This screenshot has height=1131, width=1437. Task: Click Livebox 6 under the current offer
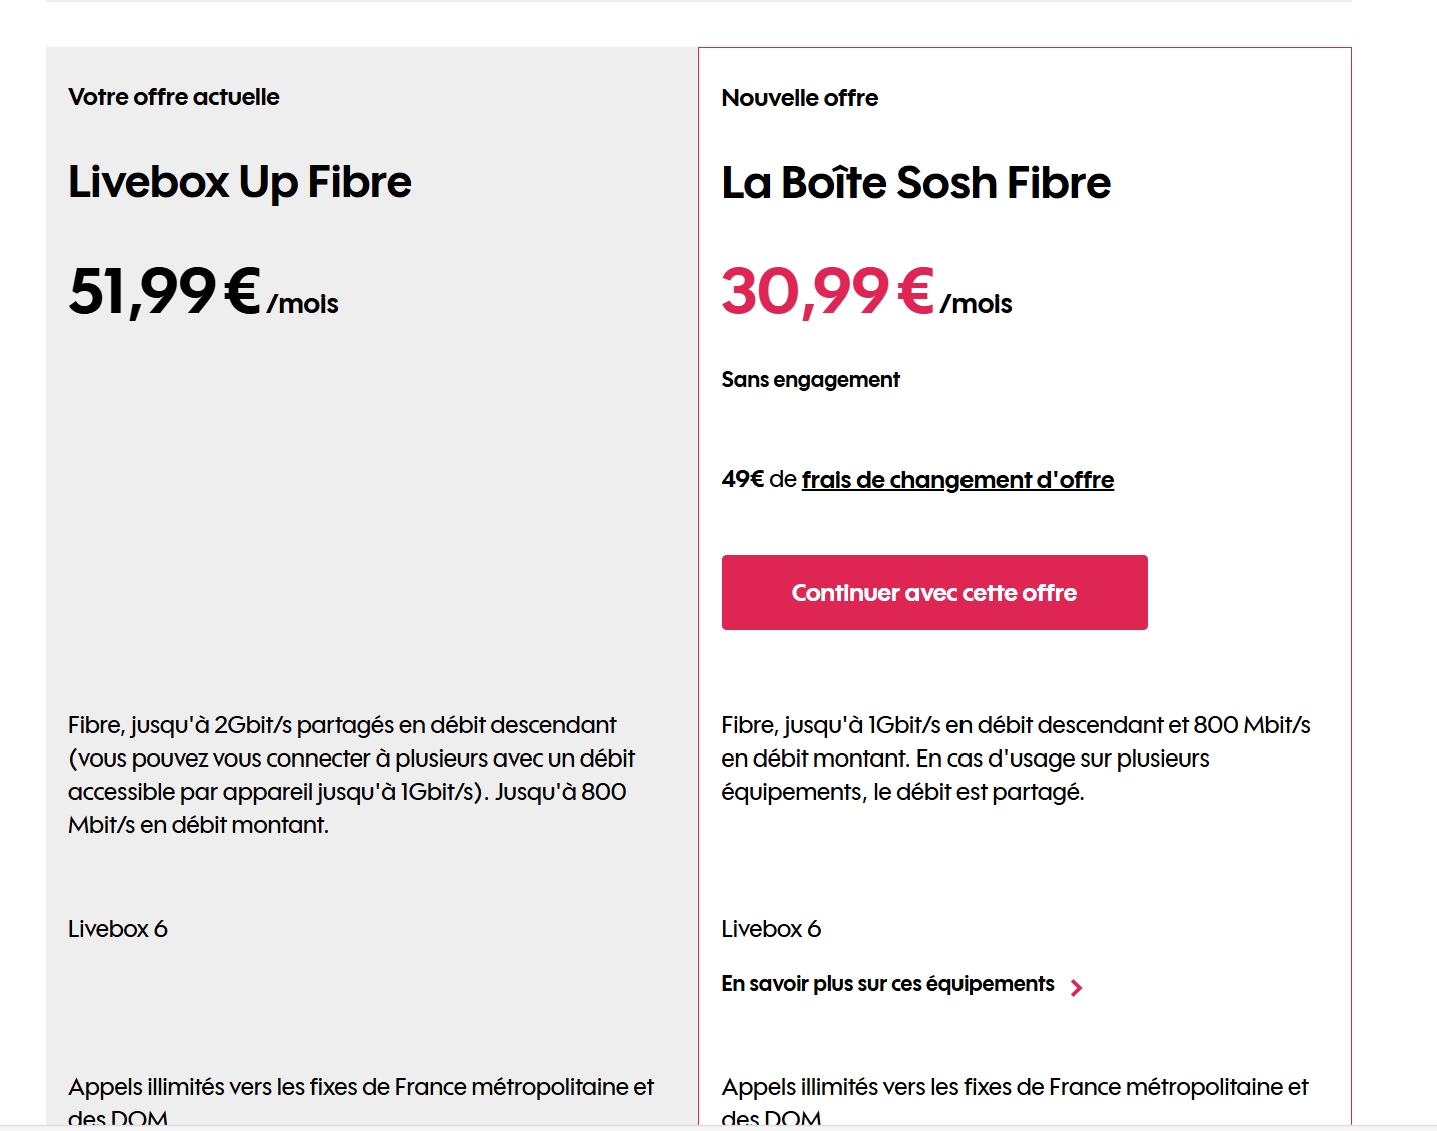[x=118, y=929]
